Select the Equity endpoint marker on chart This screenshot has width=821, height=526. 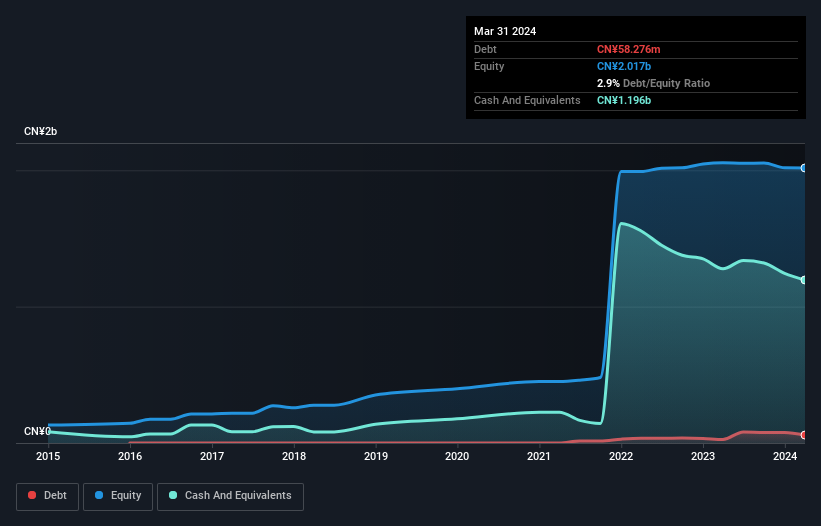(x=804, y=168)
